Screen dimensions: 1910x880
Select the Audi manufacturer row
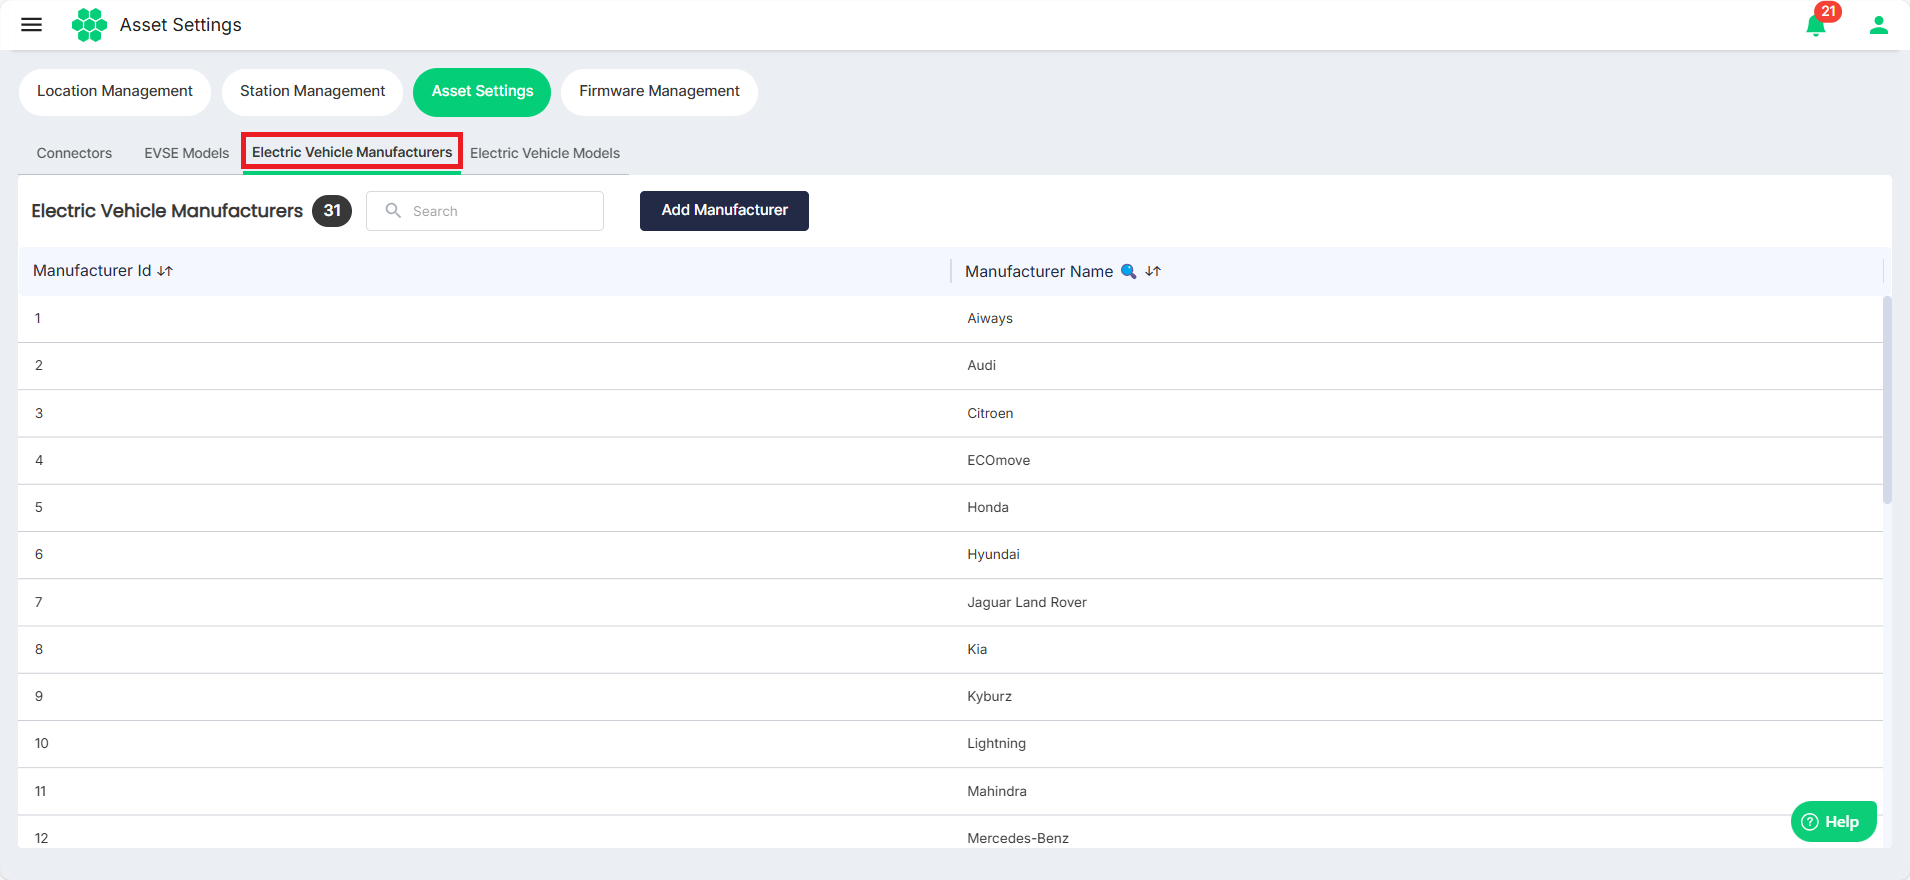(950, 366)
